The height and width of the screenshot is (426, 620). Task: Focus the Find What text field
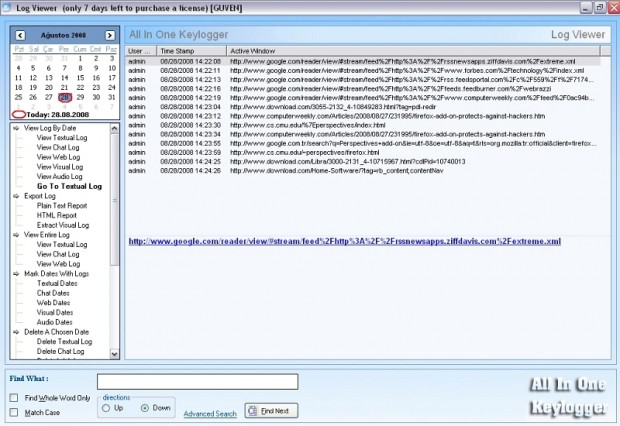click(x=198, y=382)
